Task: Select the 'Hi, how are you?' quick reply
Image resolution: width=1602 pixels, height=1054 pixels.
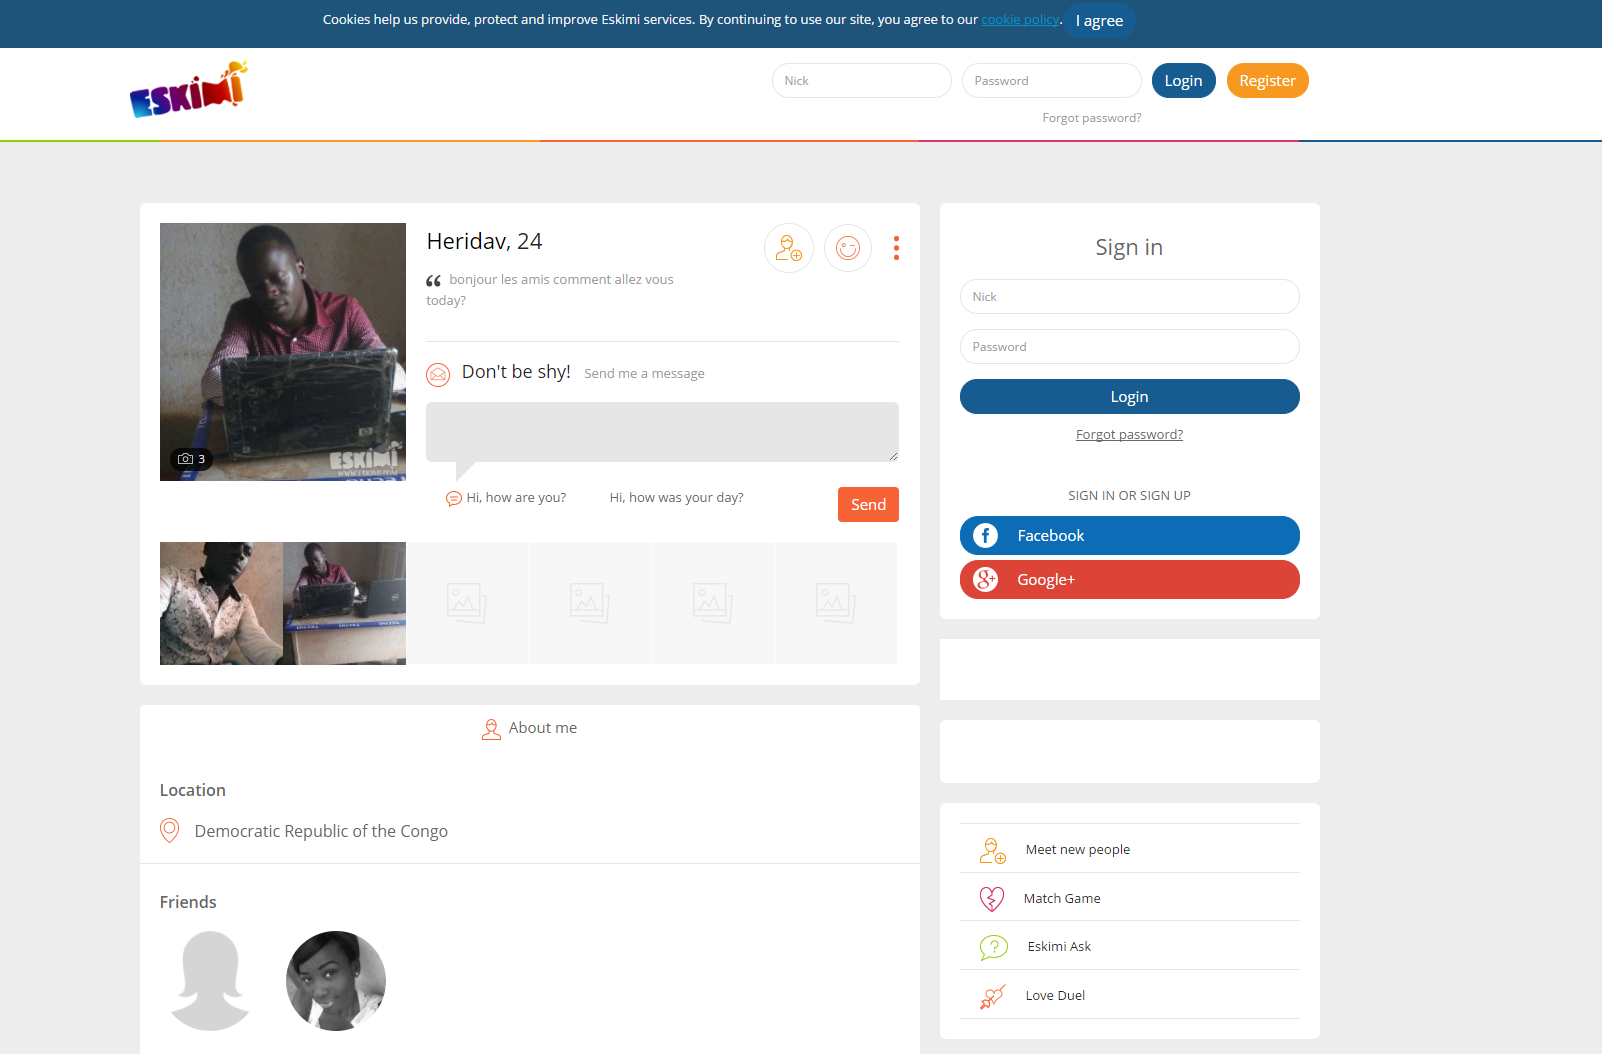Action: [516, 498]
